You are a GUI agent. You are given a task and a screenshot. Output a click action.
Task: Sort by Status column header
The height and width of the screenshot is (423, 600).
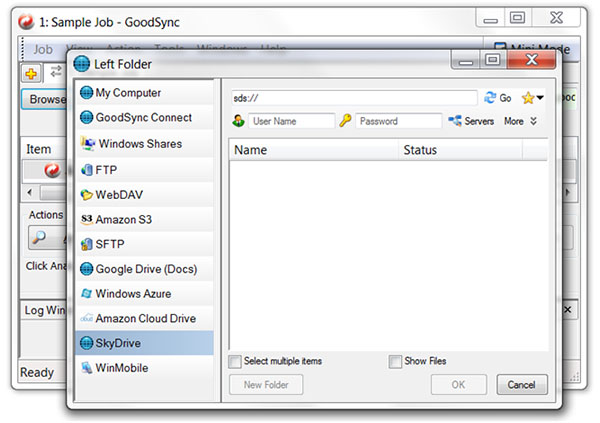click(460, 150)
